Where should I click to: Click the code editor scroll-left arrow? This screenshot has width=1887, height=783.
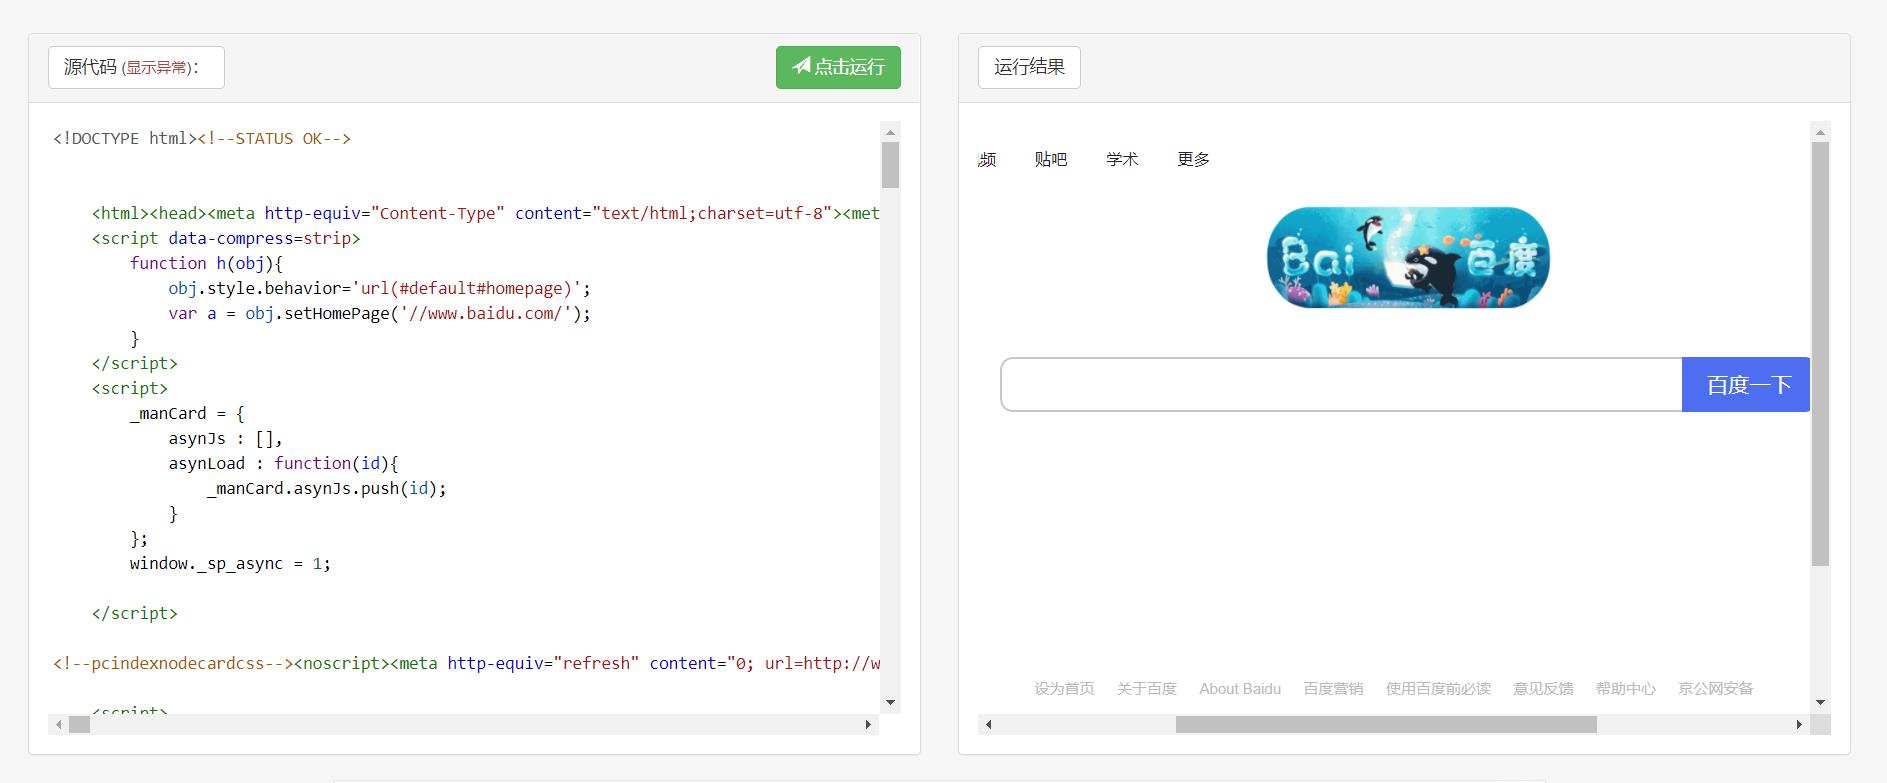[58, 725]
